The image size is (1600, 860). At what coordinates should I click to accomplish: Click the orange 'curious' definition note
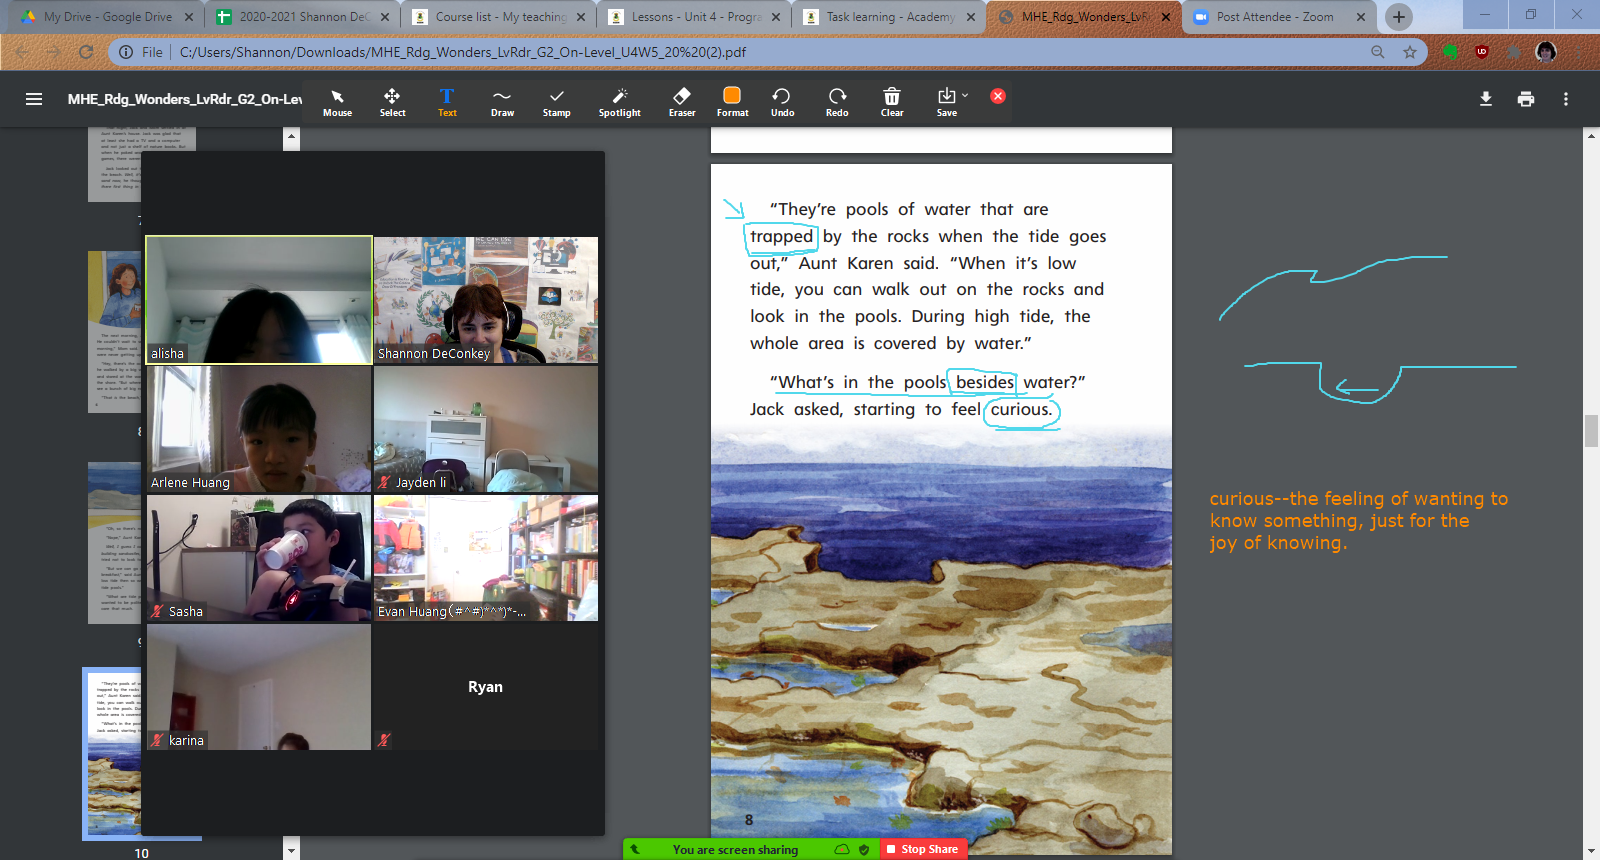click(x=1358, y=520)
